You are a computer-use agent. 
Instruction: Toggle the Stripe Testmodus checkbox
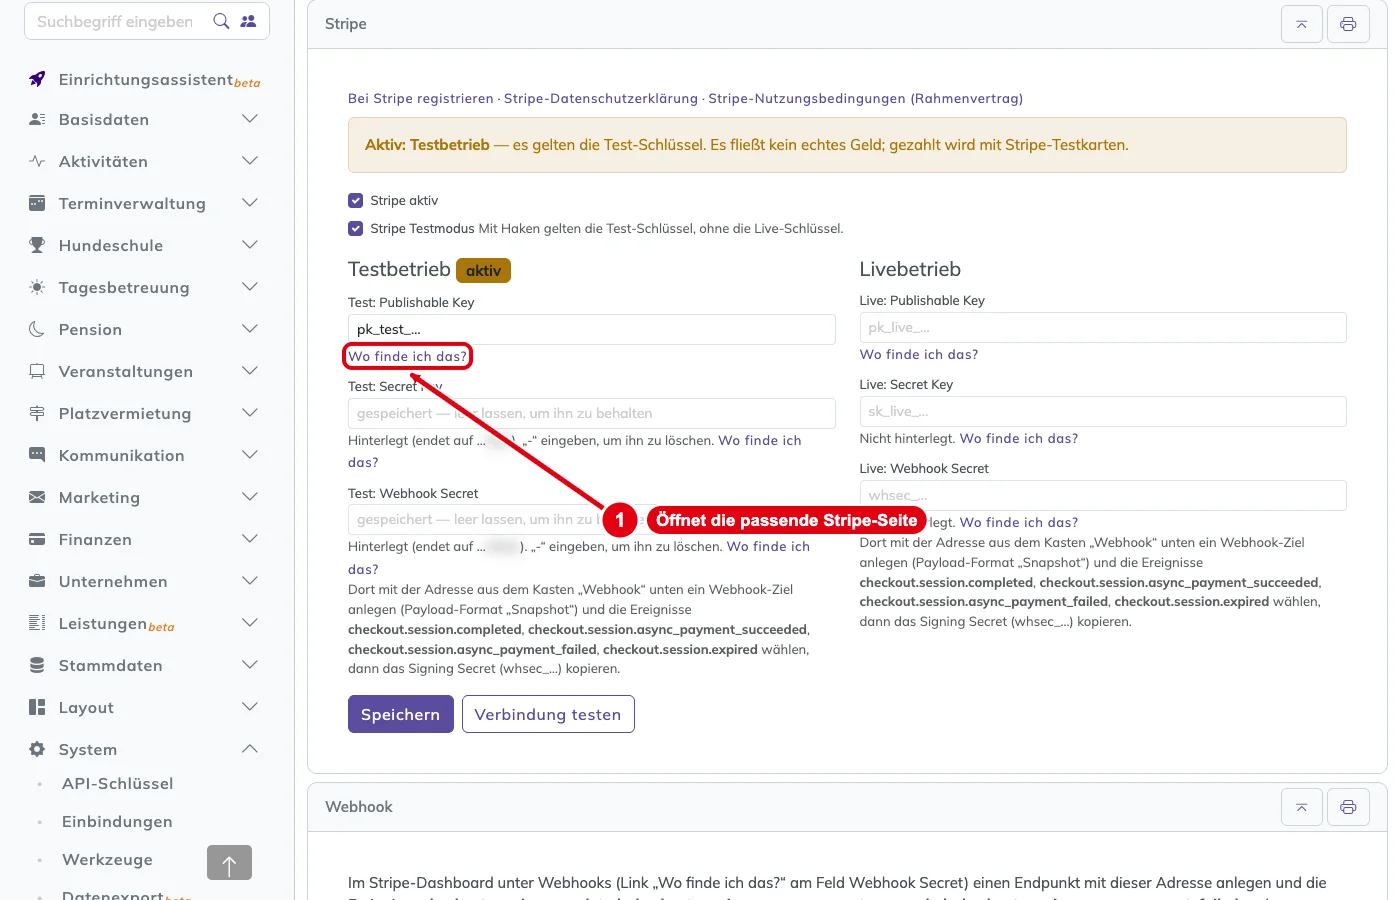(355, 228)
